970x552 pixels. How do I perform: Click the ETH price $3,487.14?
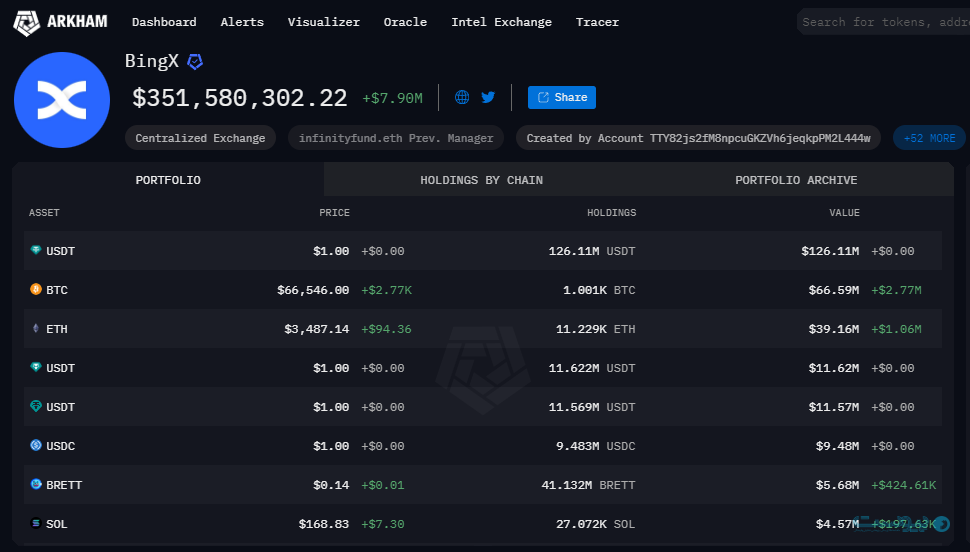pyautogui.click(x=317, y=329)
